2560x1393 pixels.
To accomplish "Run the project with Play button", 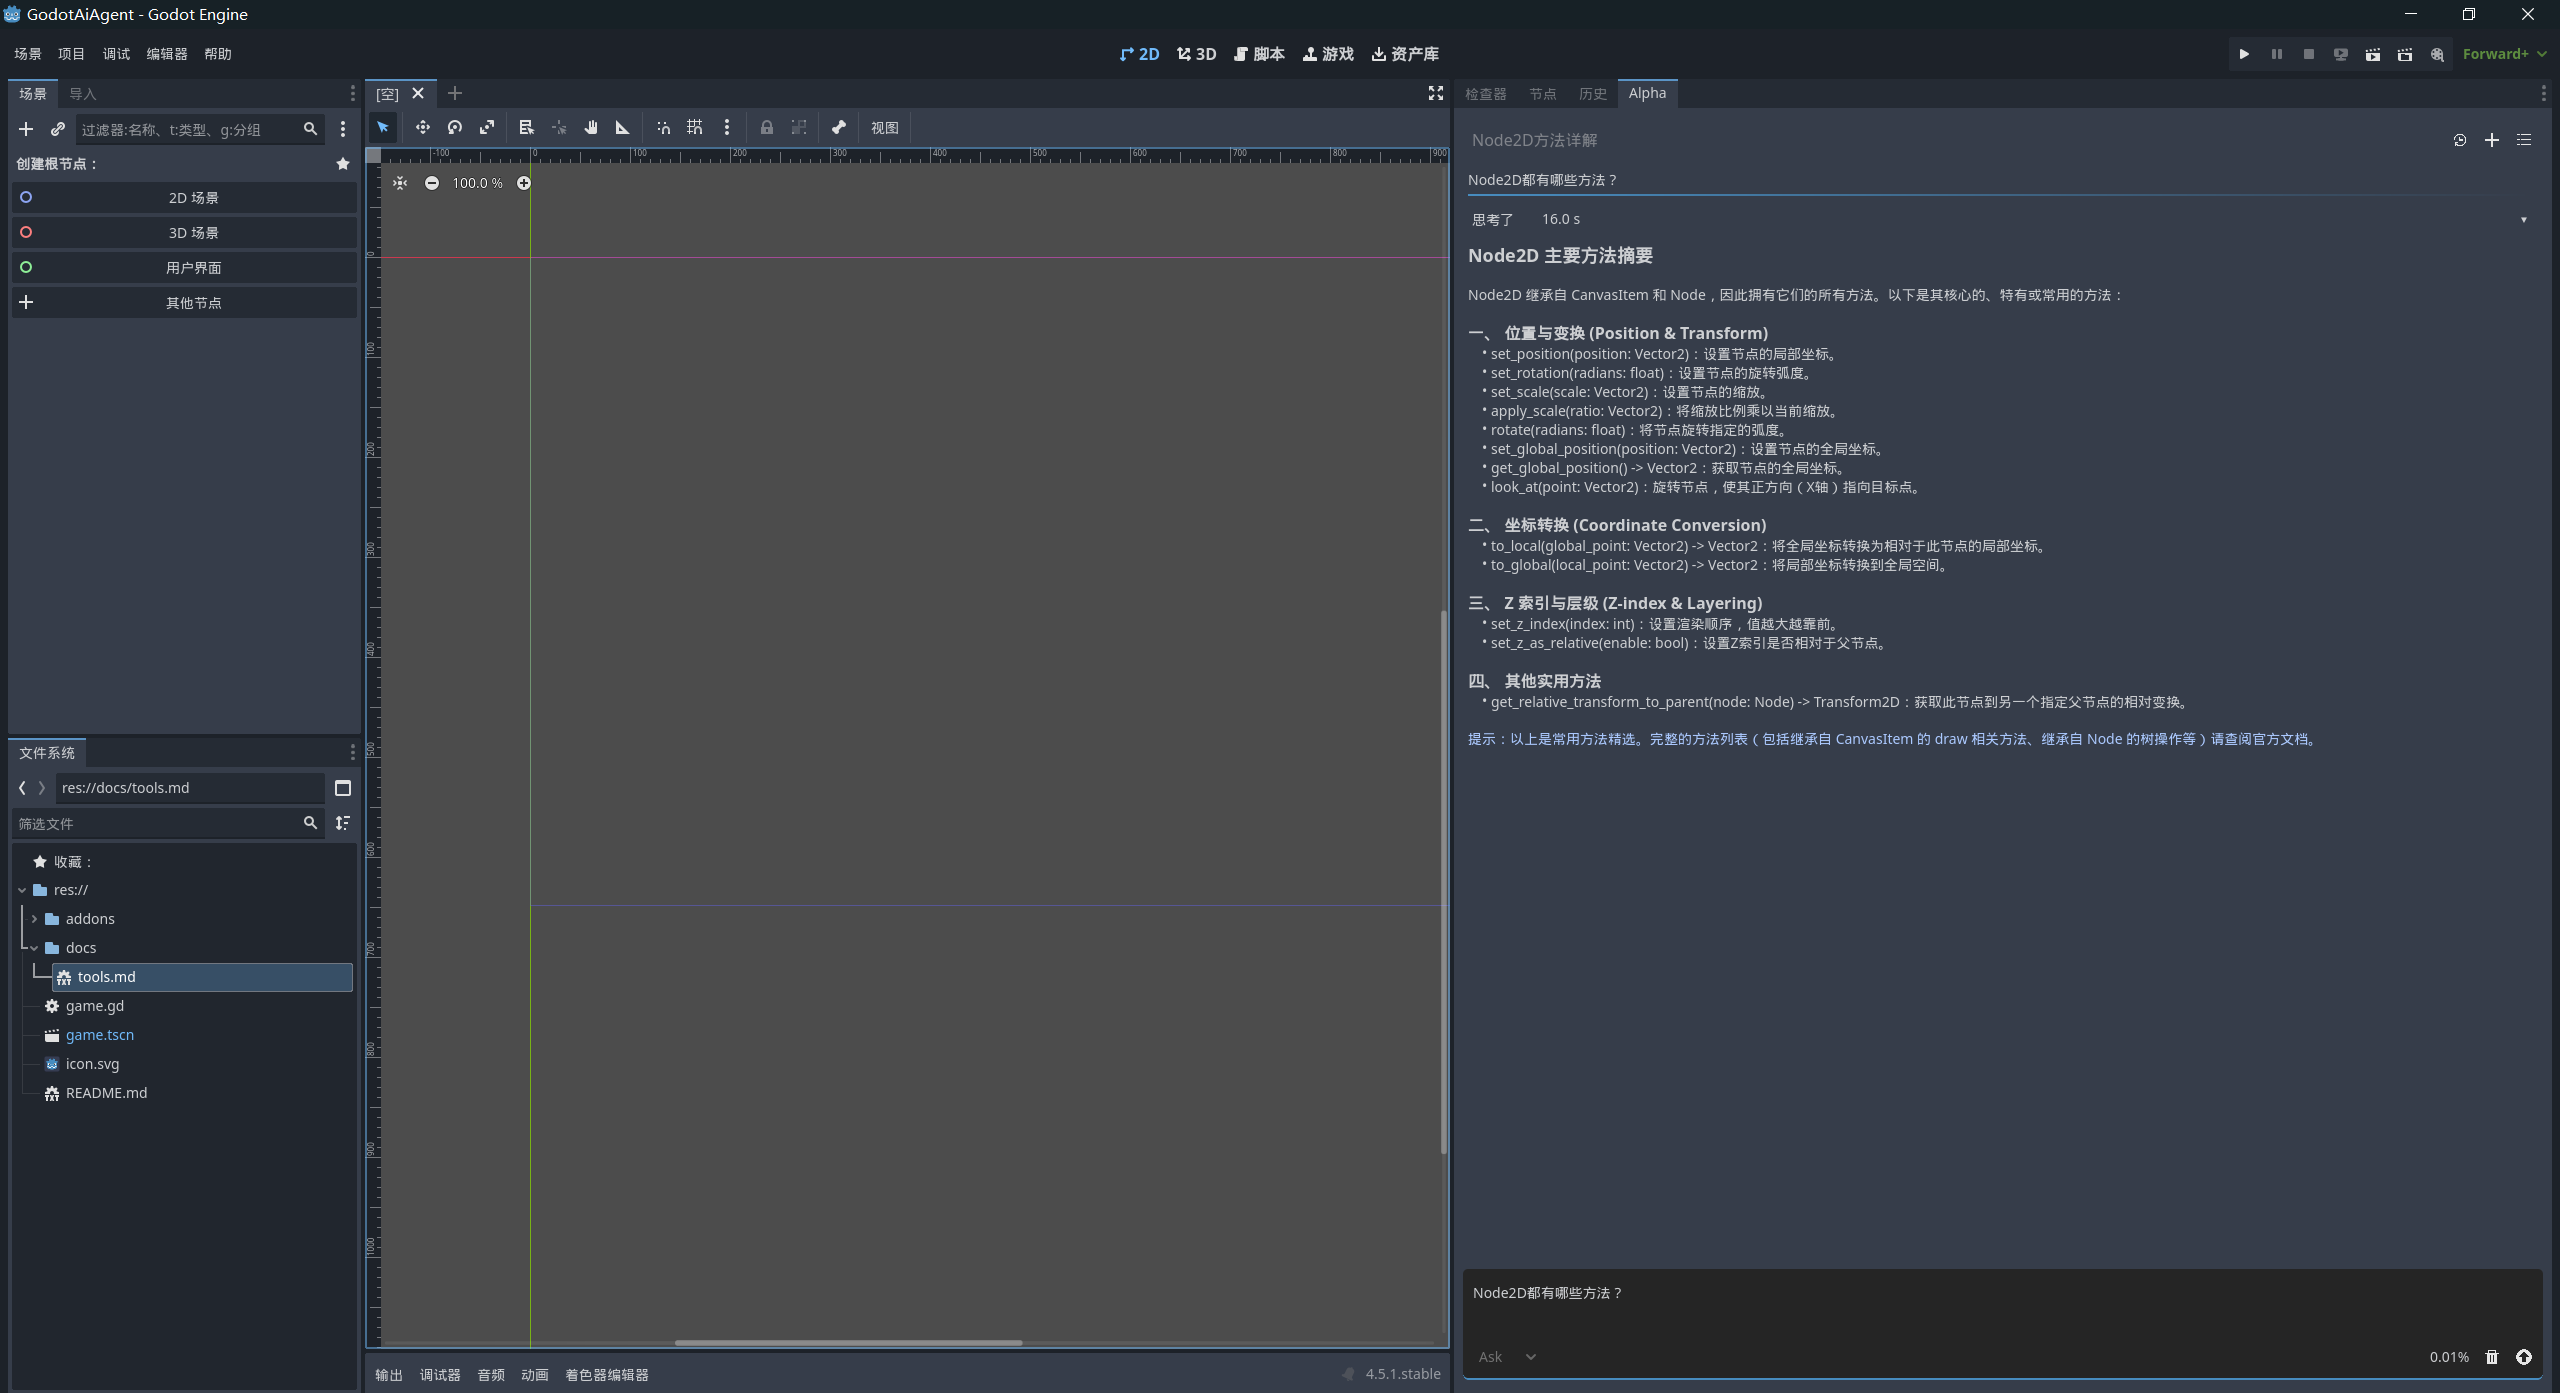I will (x=2244, y=54).
